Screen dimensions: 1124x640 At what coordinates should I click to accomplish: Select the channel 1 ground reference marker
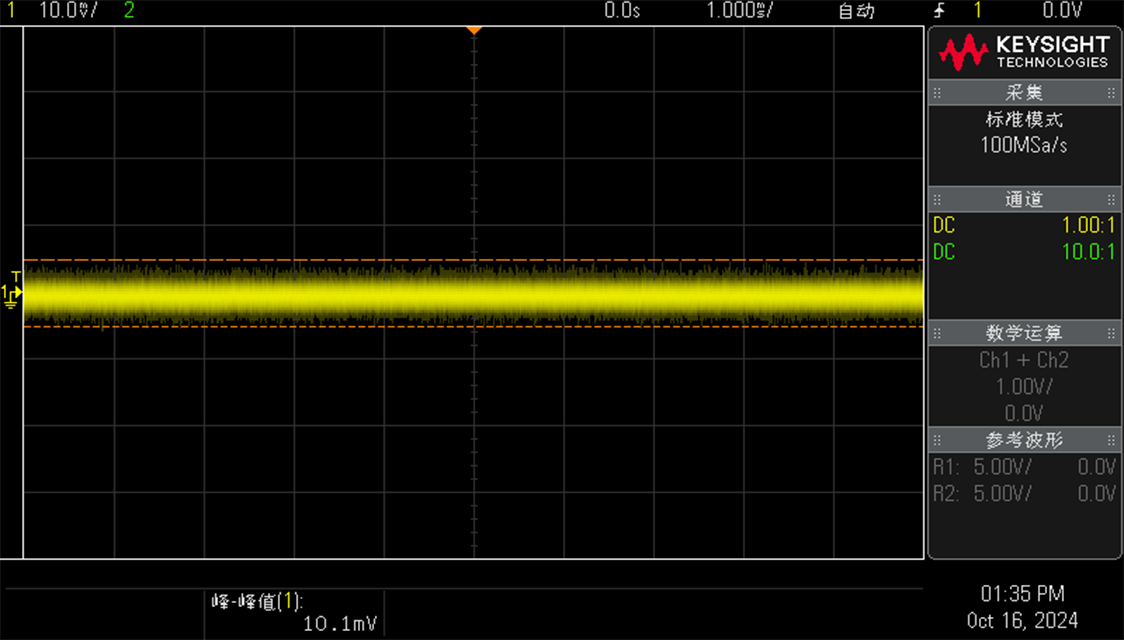point(10,297)
